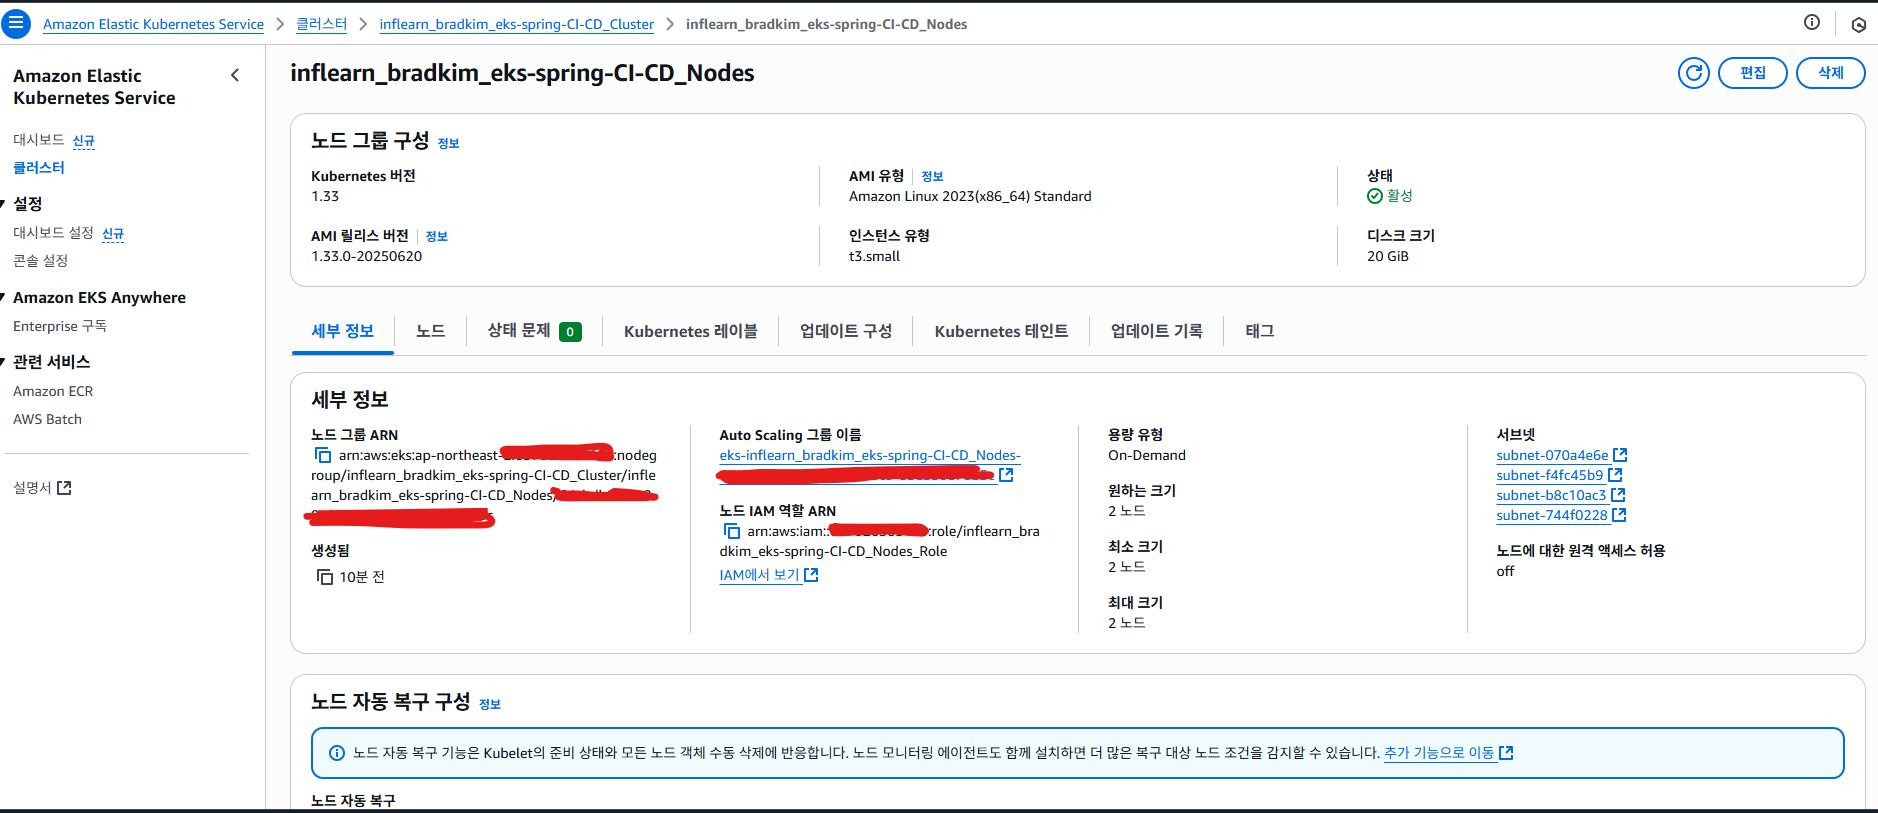Image resolution: width=1878 pixels, height=813 pixels.
Task: Open AWS Batch in the sidebar
Action: 47,419
